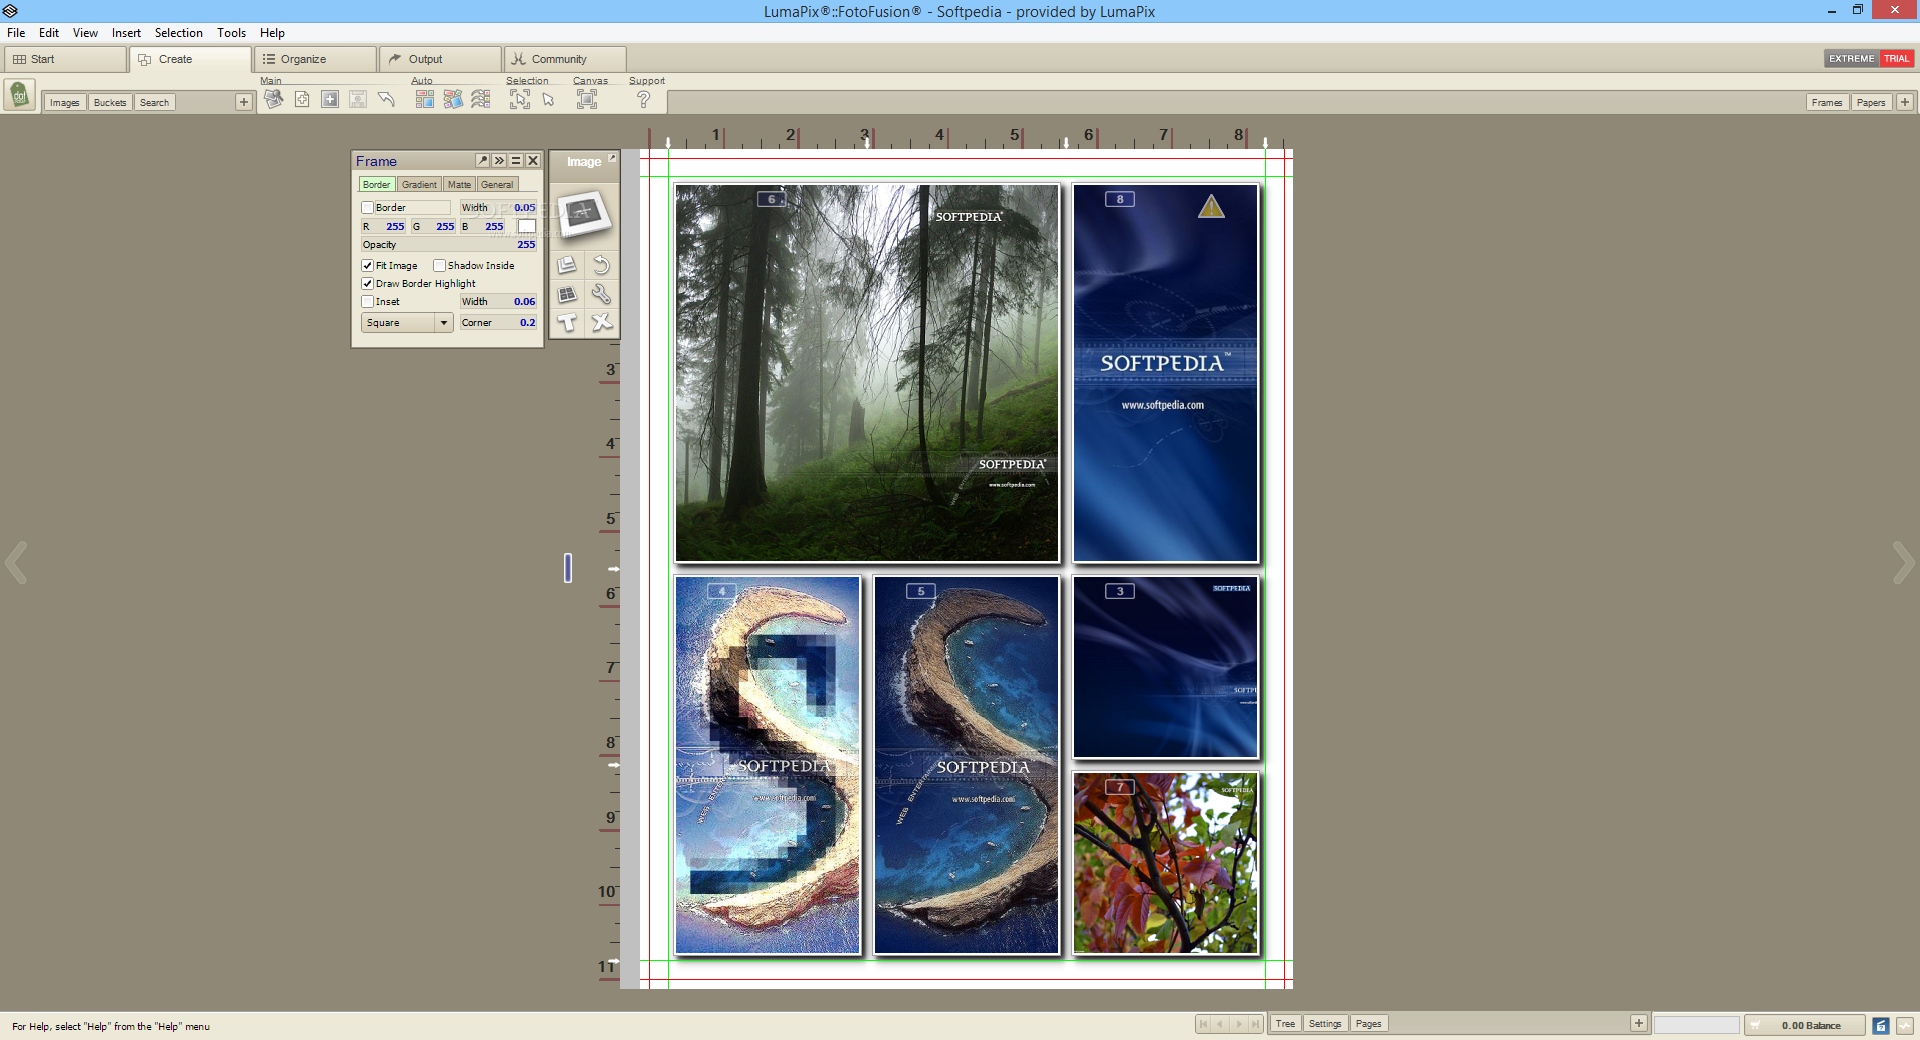Viewport: 1920px width, 1040px height.
Task: Switch to the Output tab
Action: click(440, 59)
